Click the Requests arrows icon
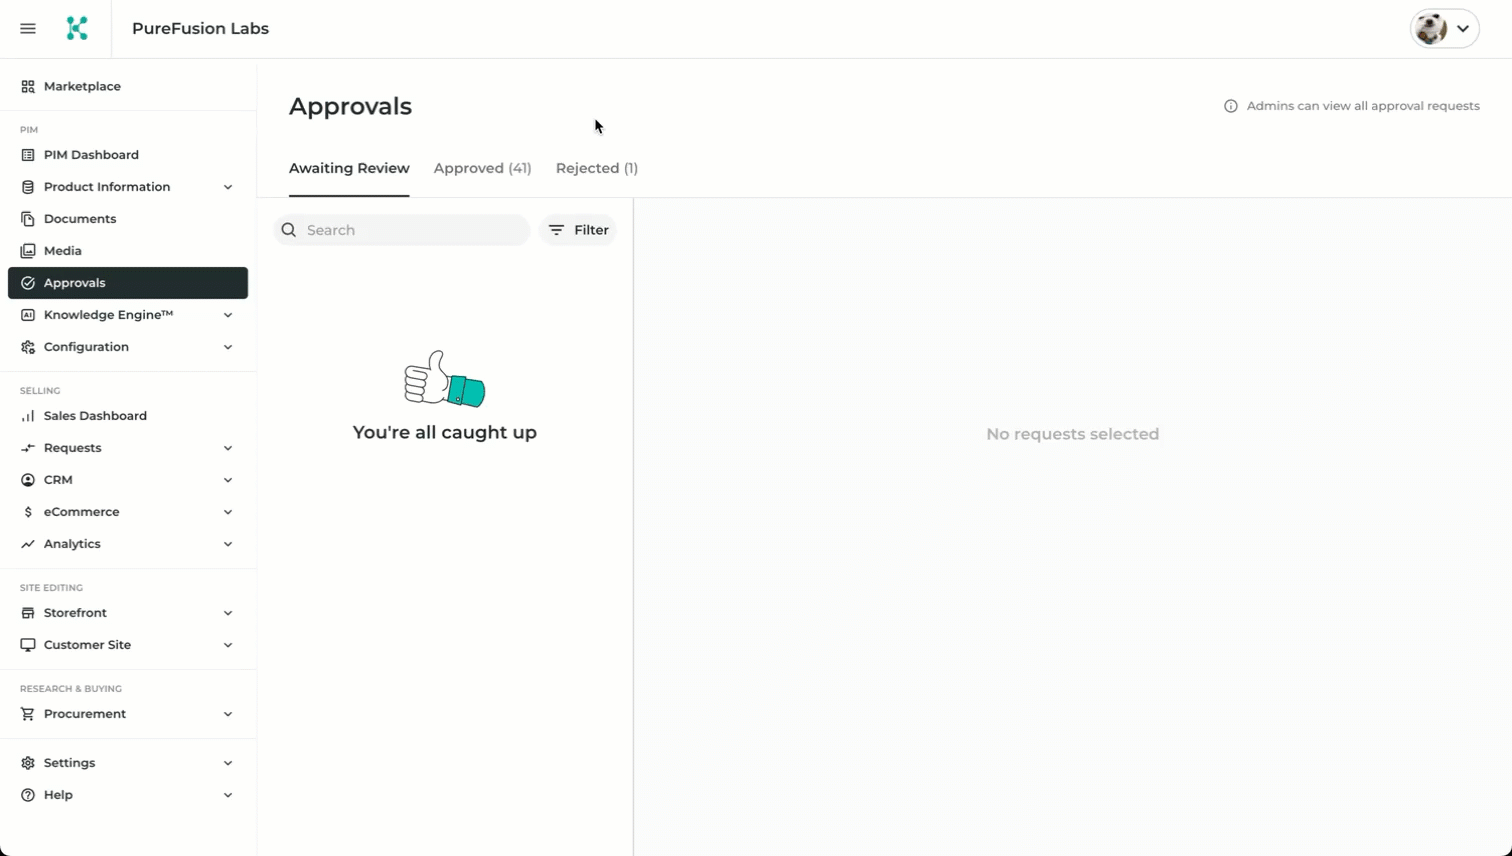Image resolution: width=1512 pixels, height=856 pixels. point(28,448)
